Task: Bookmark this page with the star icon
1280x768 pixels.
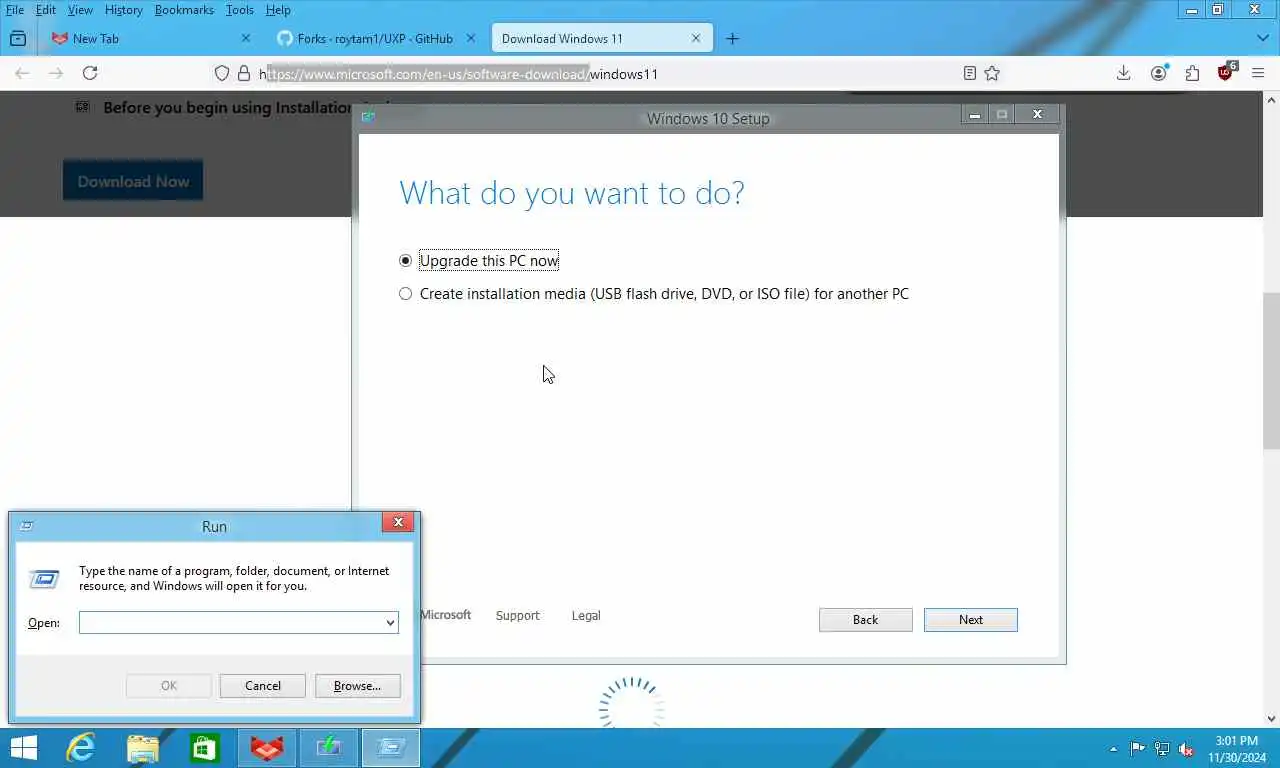Action: [992, 73]
